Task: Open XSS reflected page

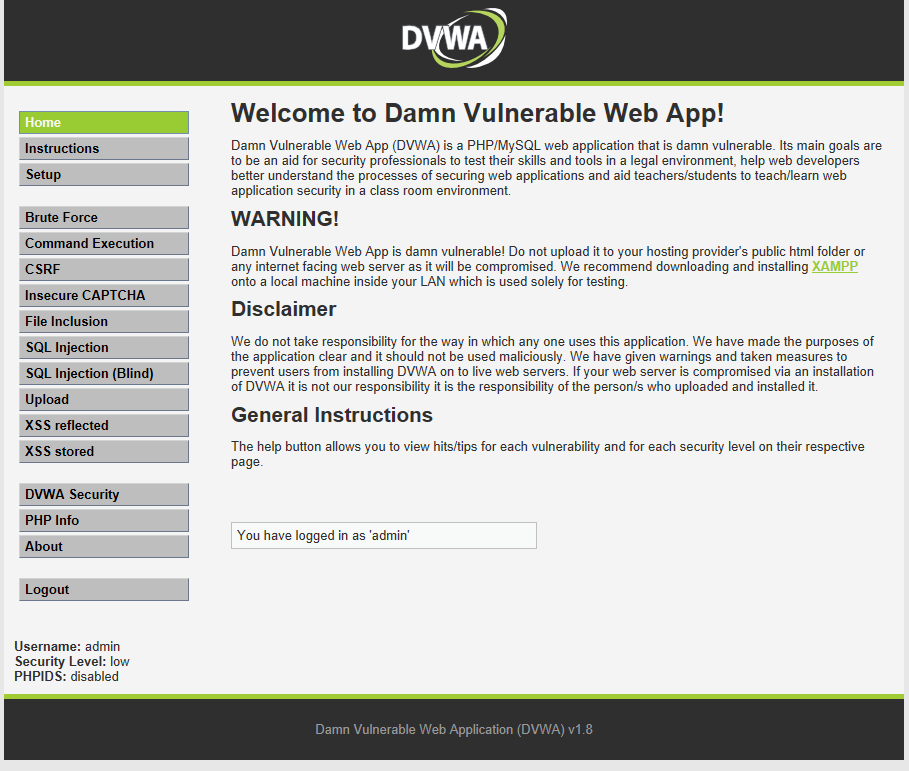Action: [x=104, y=425]
